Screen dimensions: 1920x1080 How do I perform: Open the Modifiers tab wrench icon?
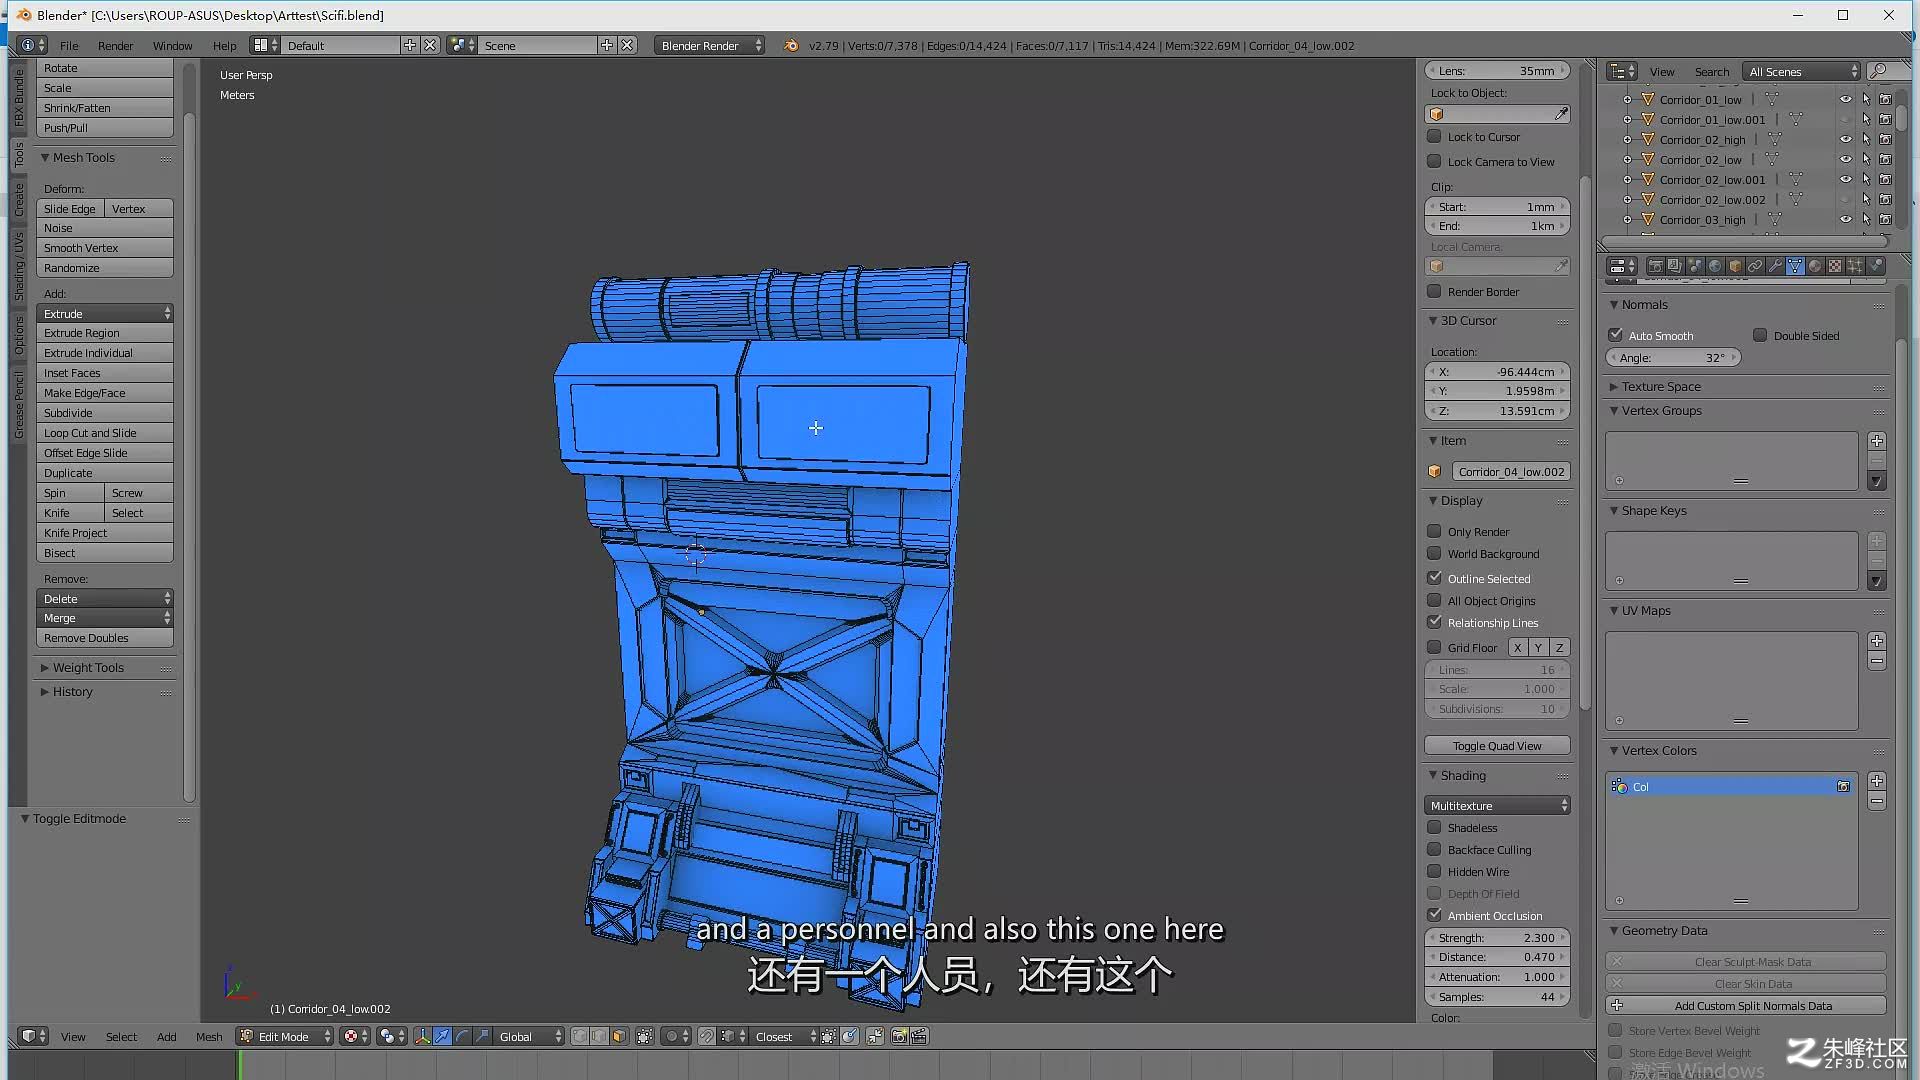click(1775, 266)
